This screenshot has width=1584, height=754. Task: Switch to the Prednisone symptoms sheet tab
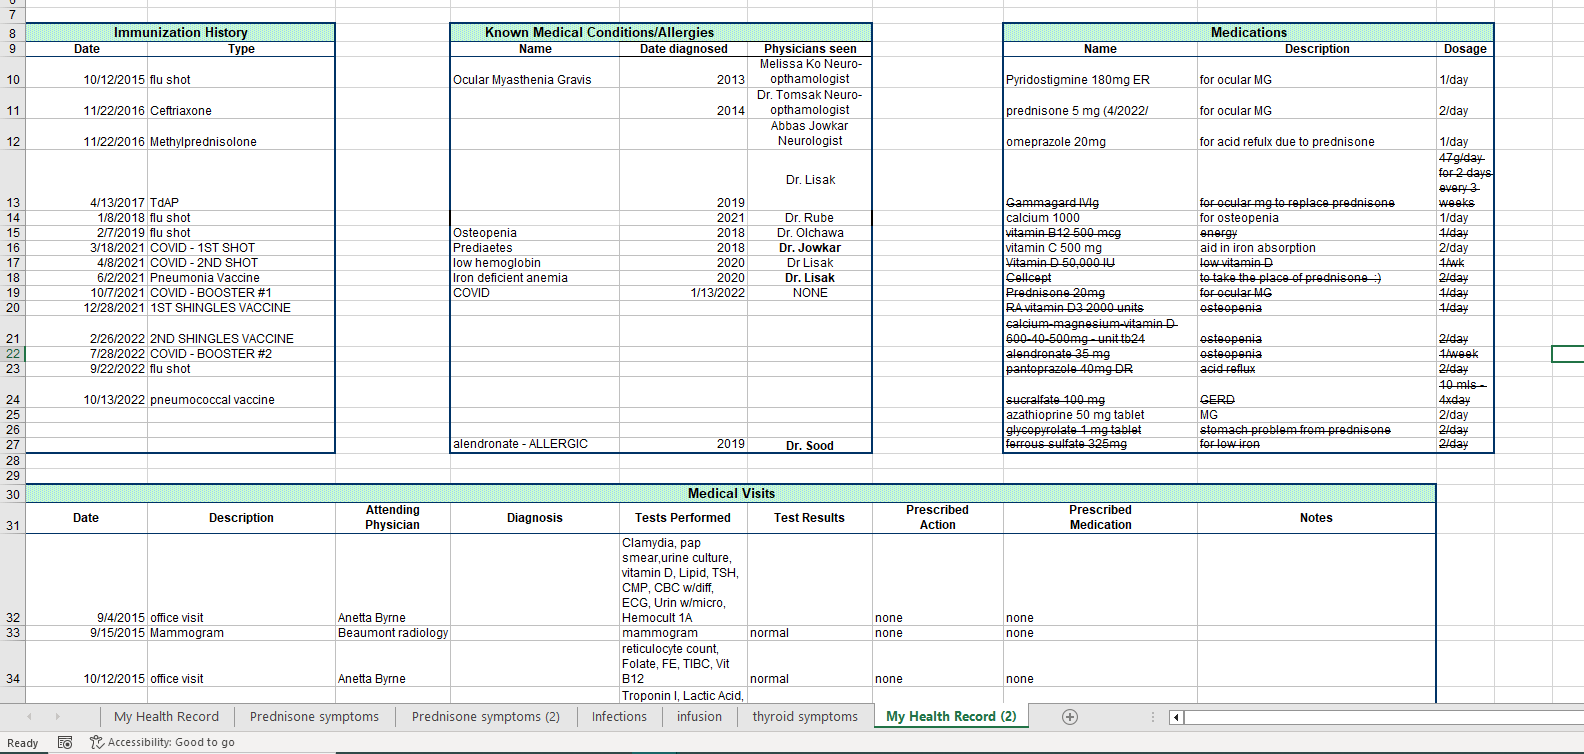coord(314,716)
